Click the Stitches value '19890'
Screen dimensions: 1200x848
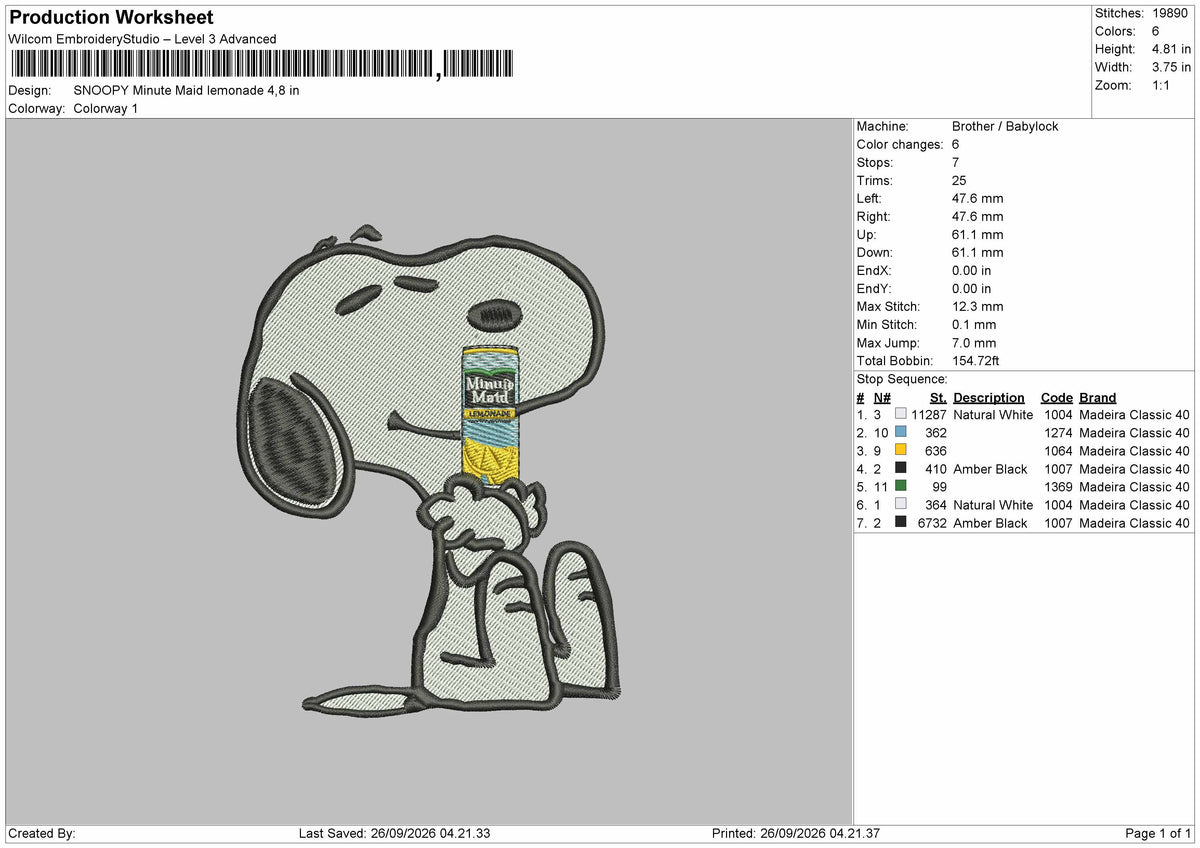pos(1171,13)
